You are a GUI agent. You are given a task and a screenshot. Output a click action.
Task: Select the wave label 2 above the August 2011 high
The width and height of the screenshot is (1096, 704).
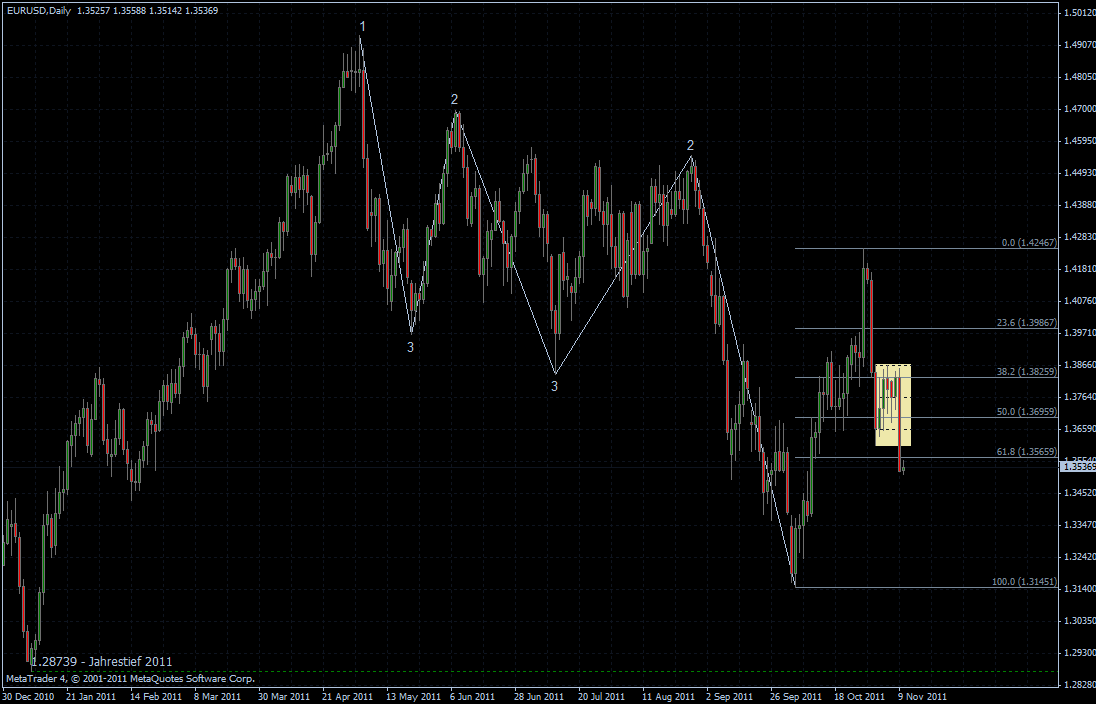tap(690, 145)
